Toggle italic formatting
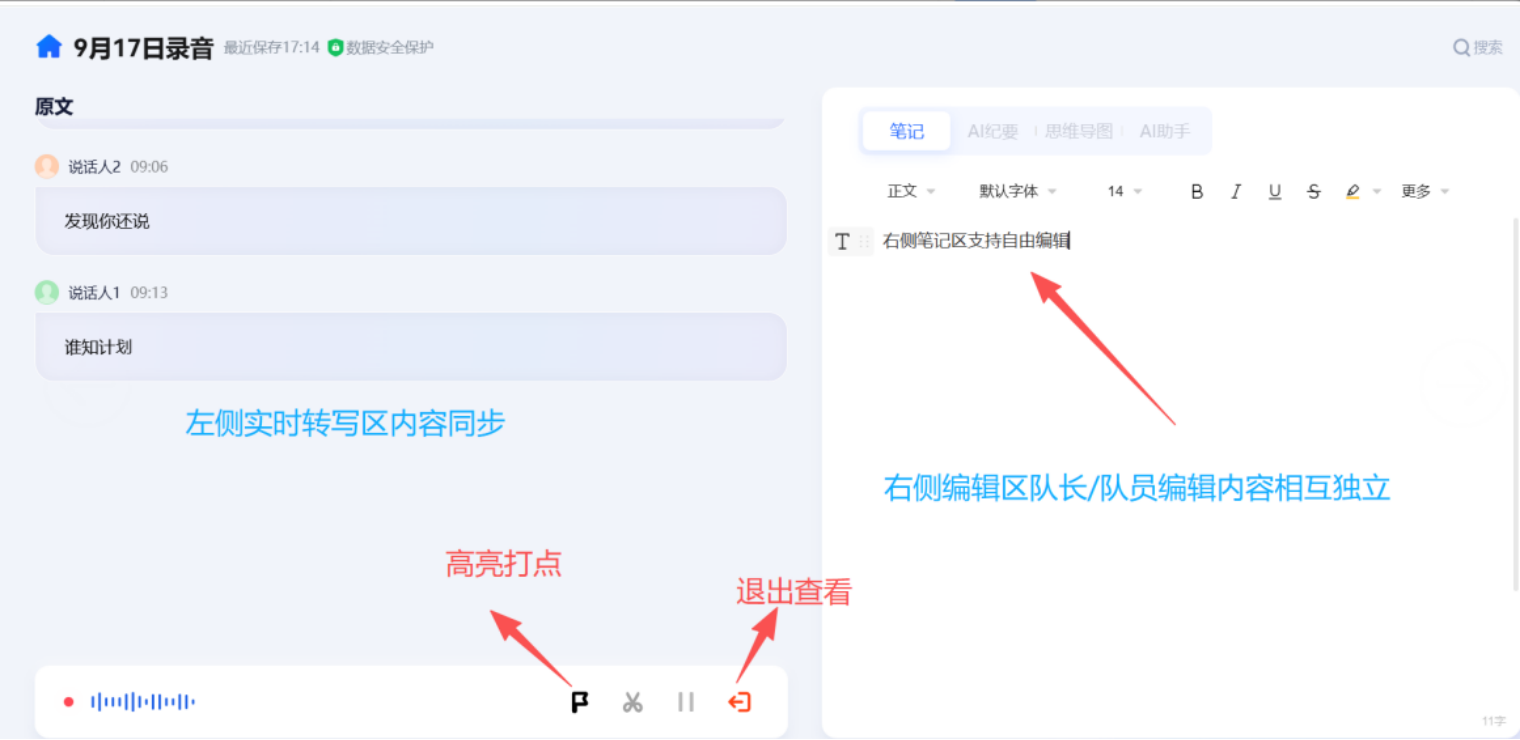The width and height of the screenshot is (1520, 740). click(x=1236, y=192)
